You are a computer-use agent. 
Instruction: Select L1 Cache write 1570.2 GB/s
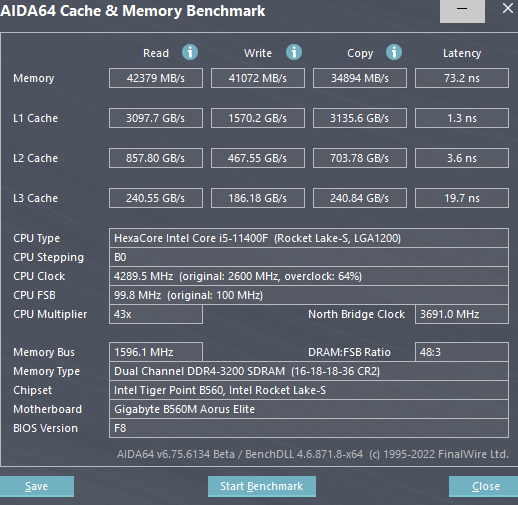point(258,118)
